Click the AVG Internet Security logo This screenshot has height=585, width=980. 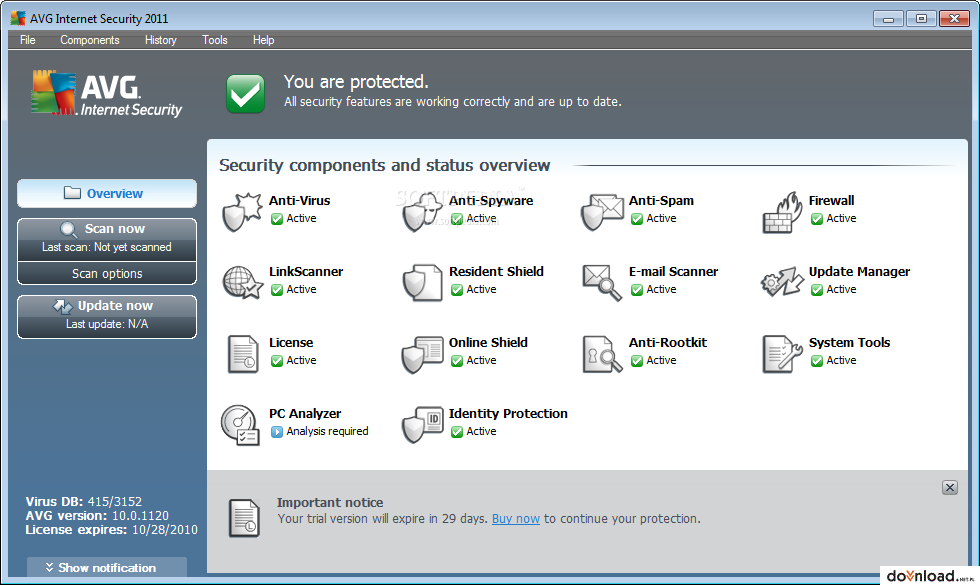tap(106, 94)
